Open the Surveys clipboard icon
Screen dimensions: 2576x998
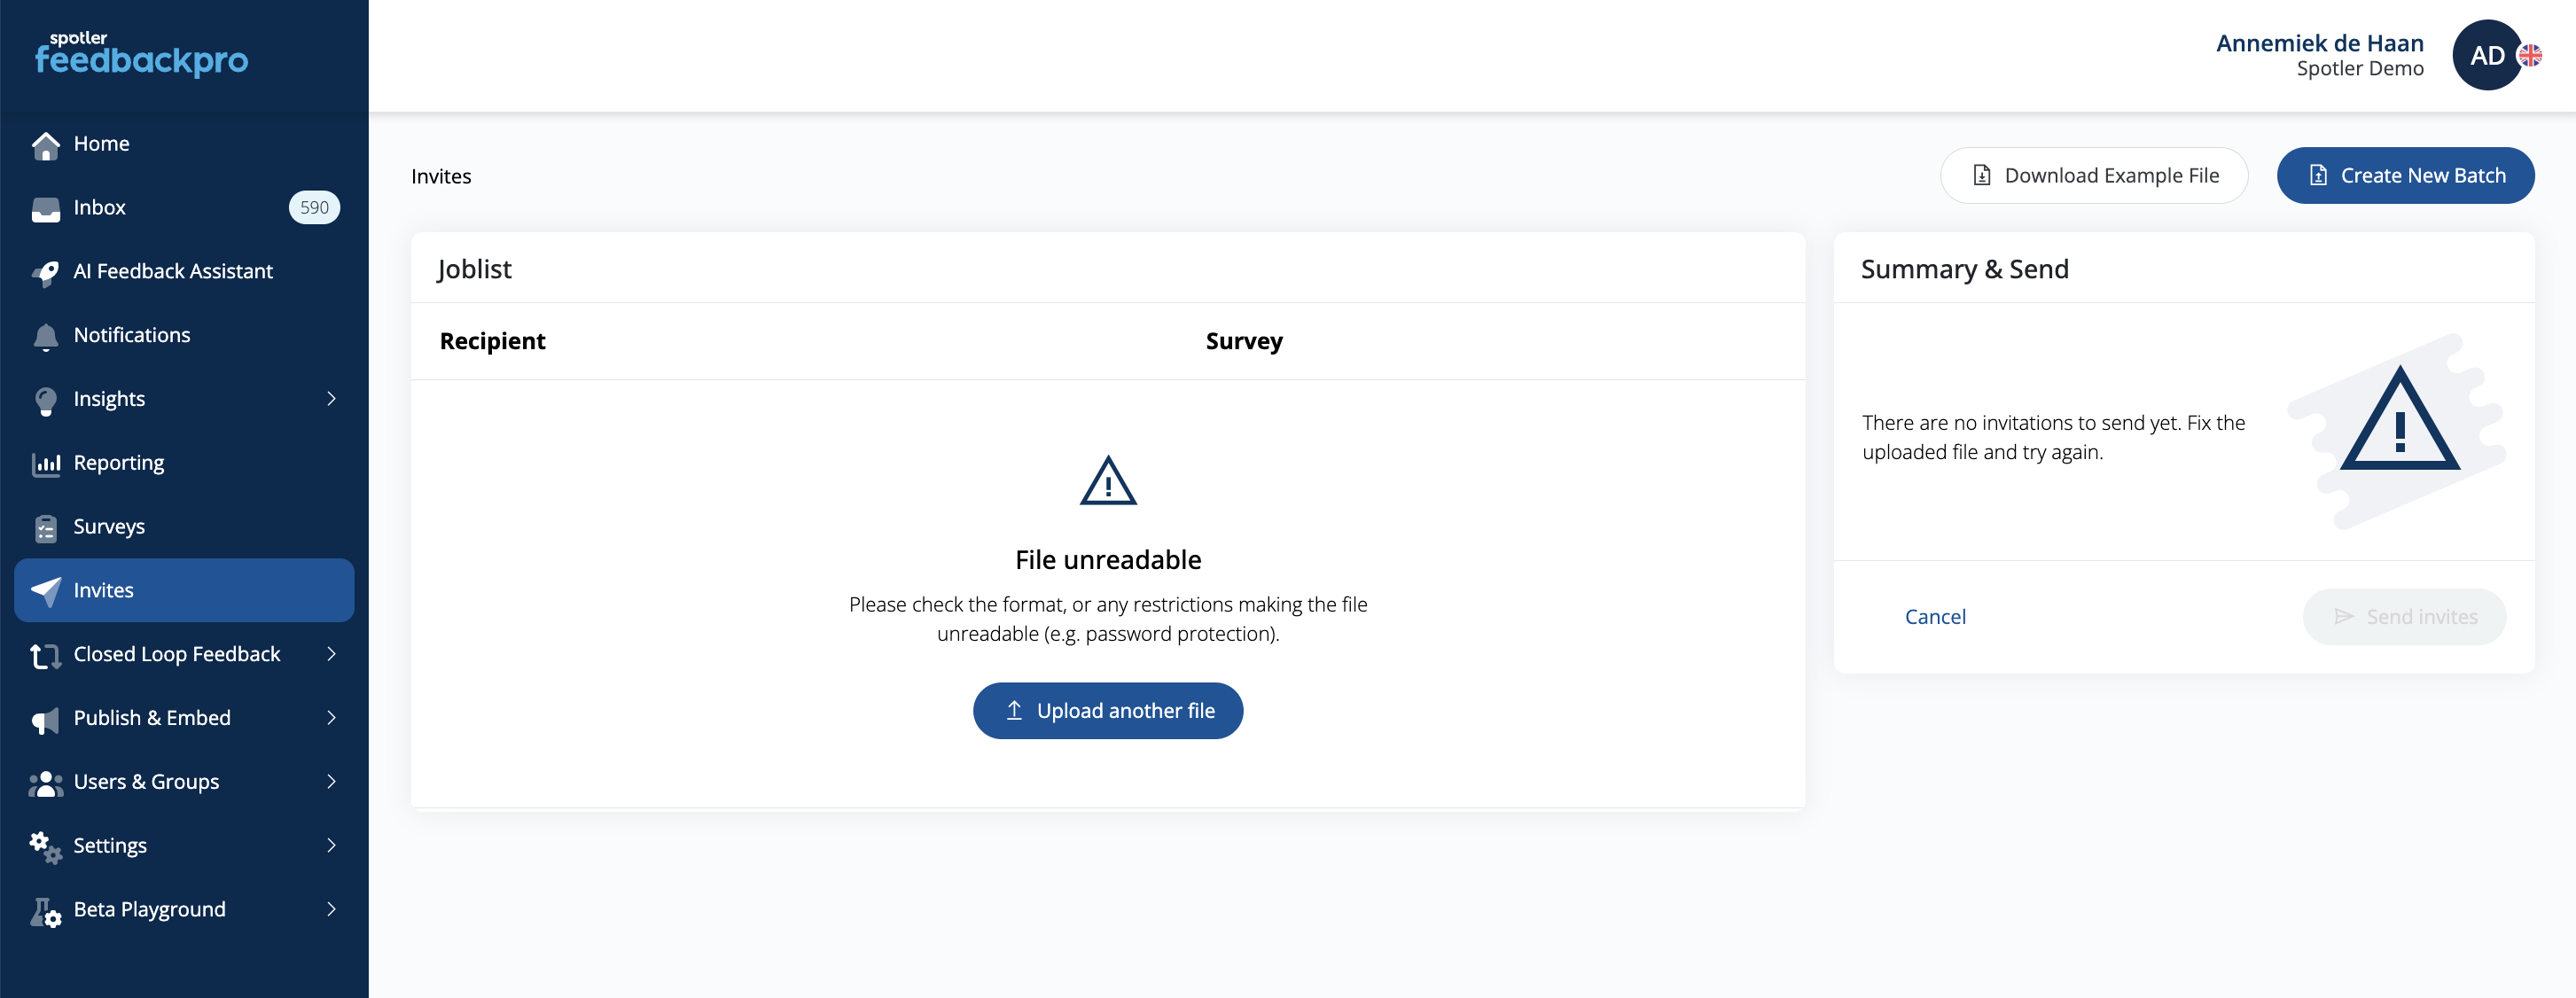point(45,527)
